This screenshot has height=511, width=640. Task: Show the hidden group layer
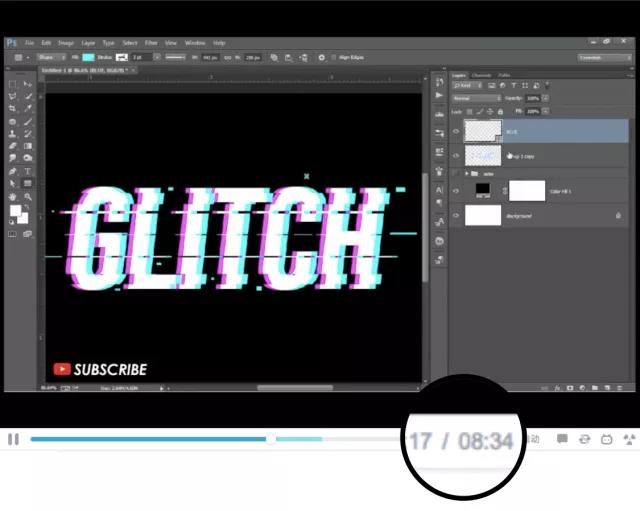[456, 174]
